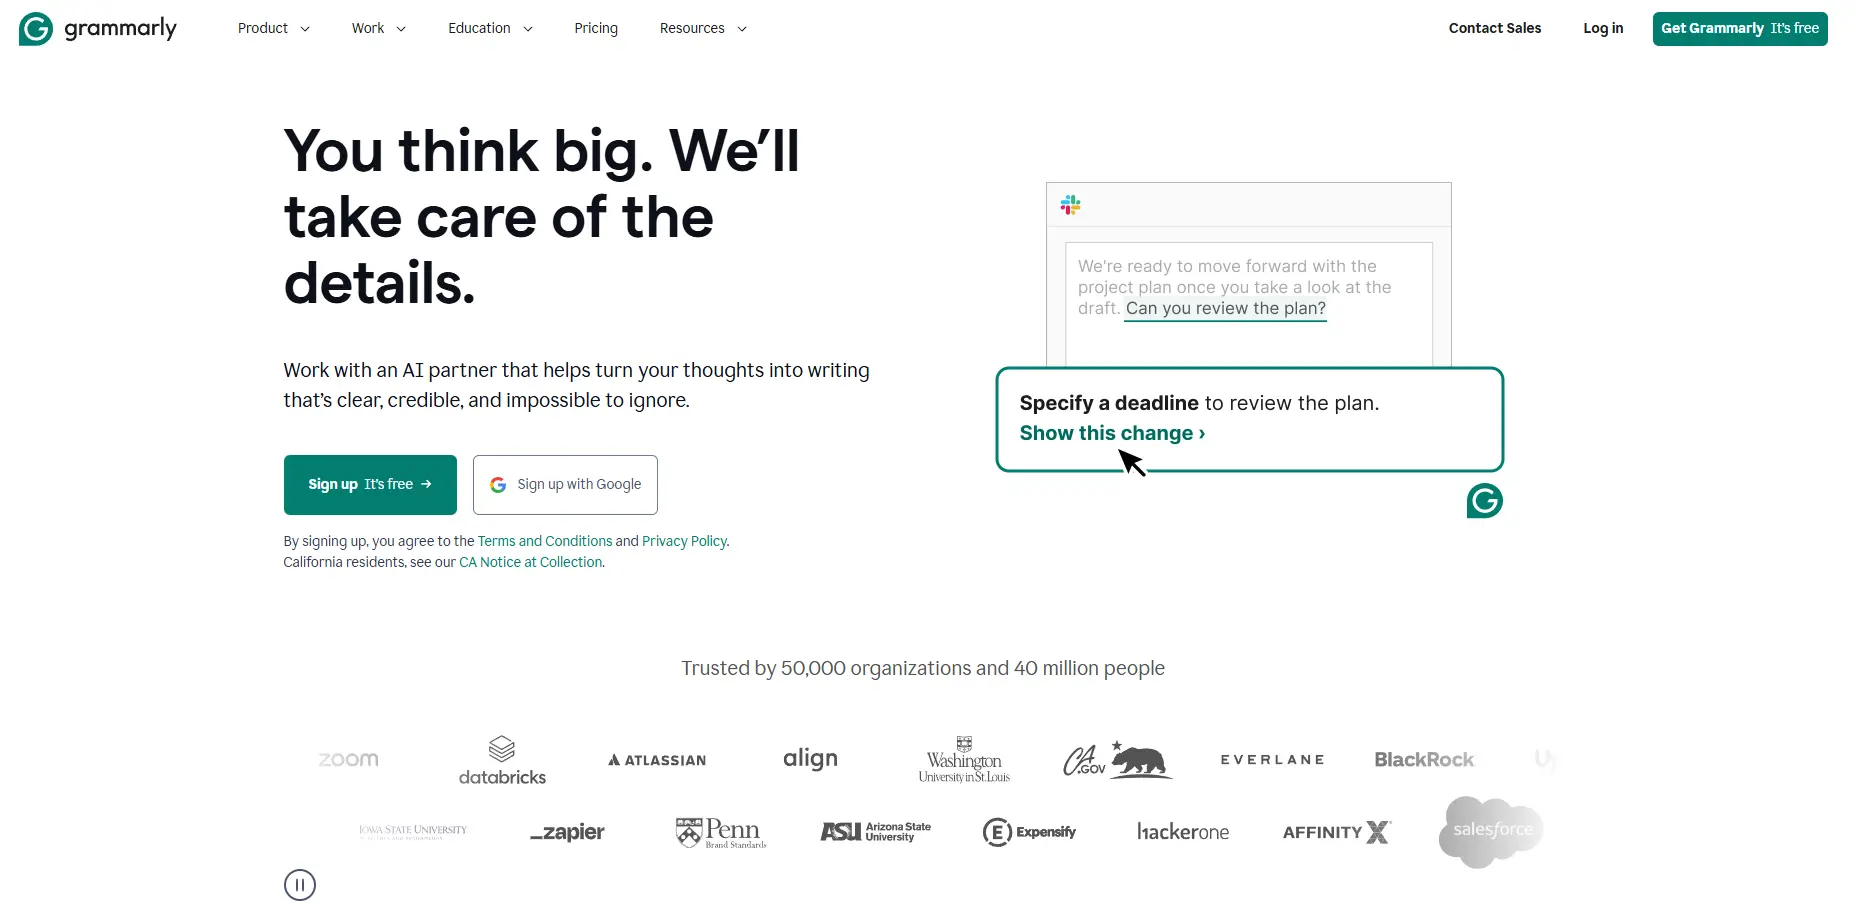Click the Slack icon in the chat mockup
The height and width of the screenshot is (903, 1856).
(x=1070, y=204)
